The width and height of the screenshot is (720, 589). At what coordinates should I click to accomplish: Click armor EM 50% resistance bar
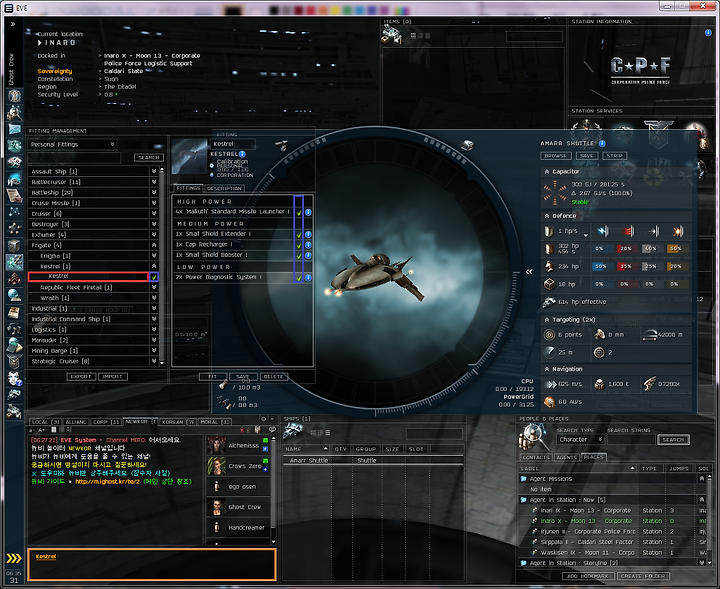click(601, 266)
